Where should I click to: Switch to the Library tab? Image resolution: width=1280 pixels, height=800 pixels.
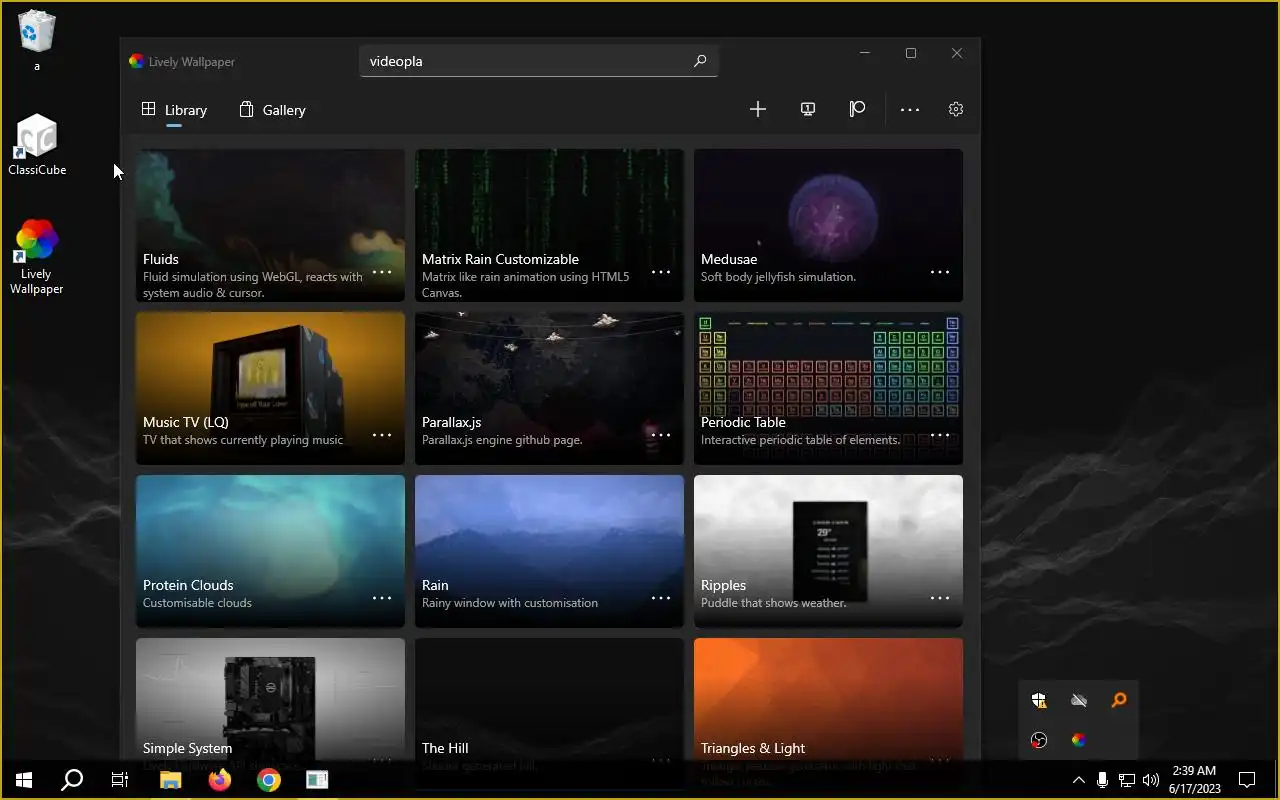click(x=175, y=110)
